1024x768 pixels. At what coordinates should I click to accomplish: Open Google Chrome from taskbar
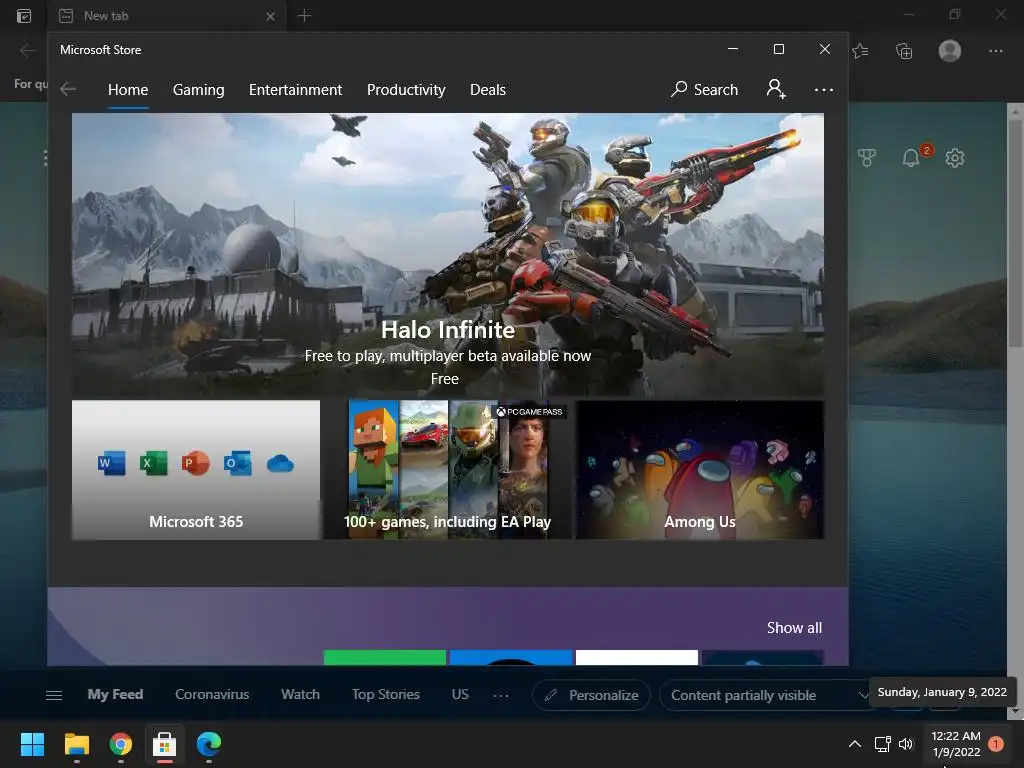point(121,744)
